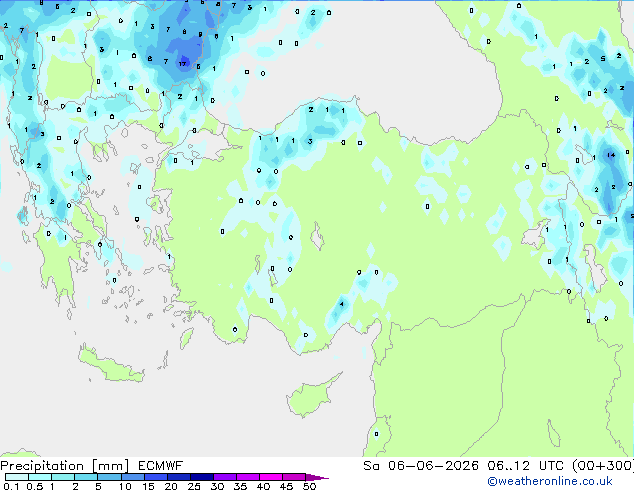The height and width of the screenshot is (490, 634).
Task: Click the '17' precipitation value on map
Action: coord(183,64)
